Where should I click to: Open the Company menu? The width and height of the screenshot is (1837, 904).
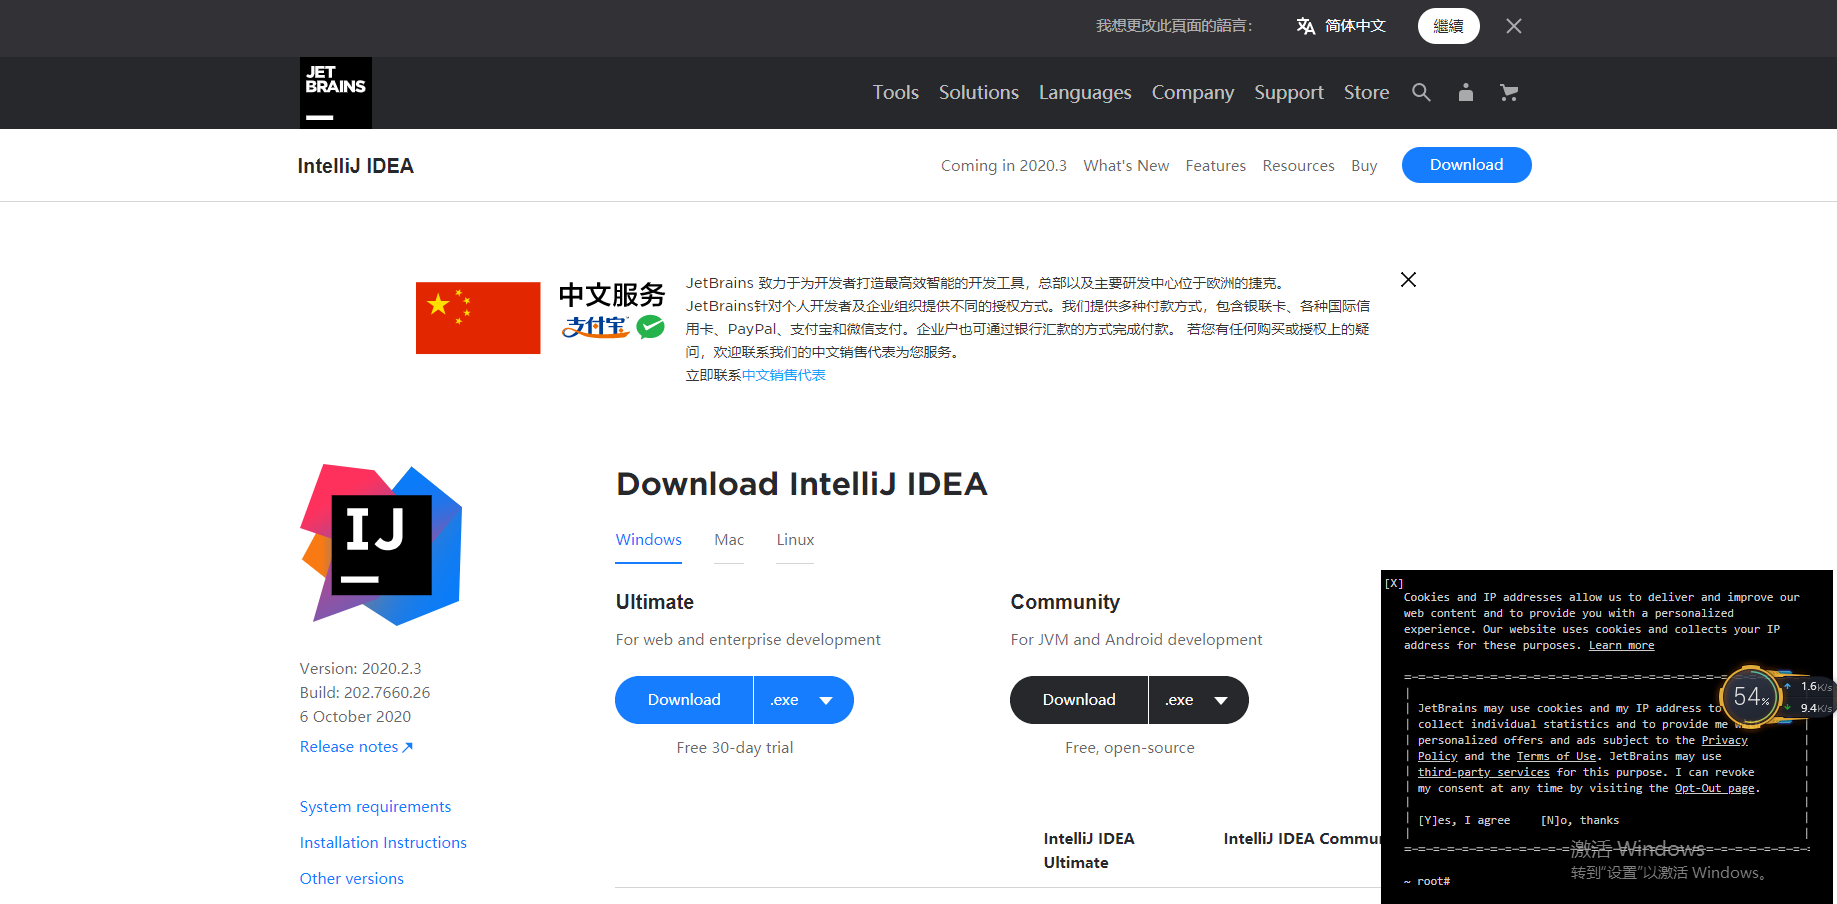(x=1193, y=92)
